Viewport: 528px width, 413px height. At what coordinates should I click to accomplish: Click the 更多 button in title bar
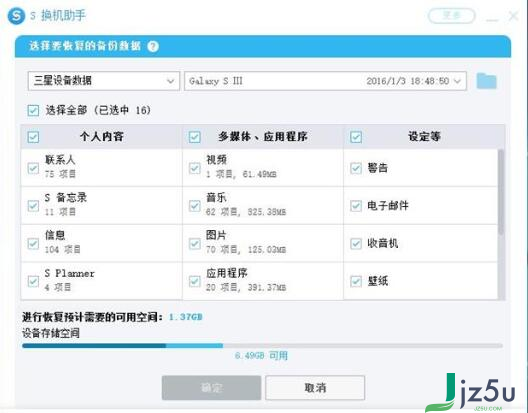[x=452, y=15]
